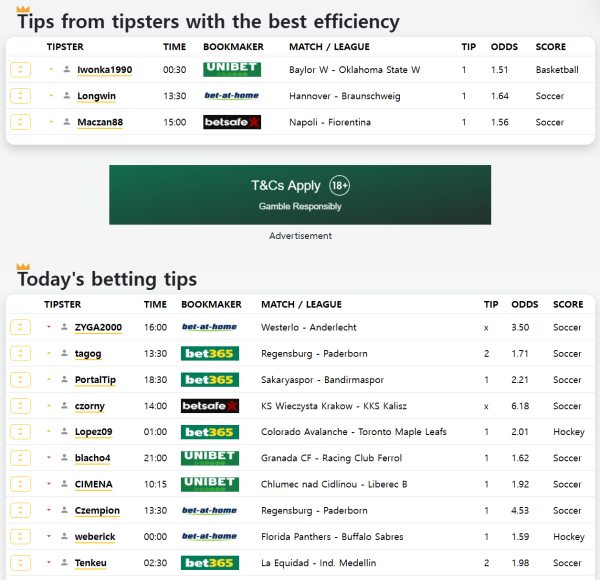This screenshot has height=580, width=600.
Task: Open tipster Longwin's profile link
Action: tap(97, 96)
